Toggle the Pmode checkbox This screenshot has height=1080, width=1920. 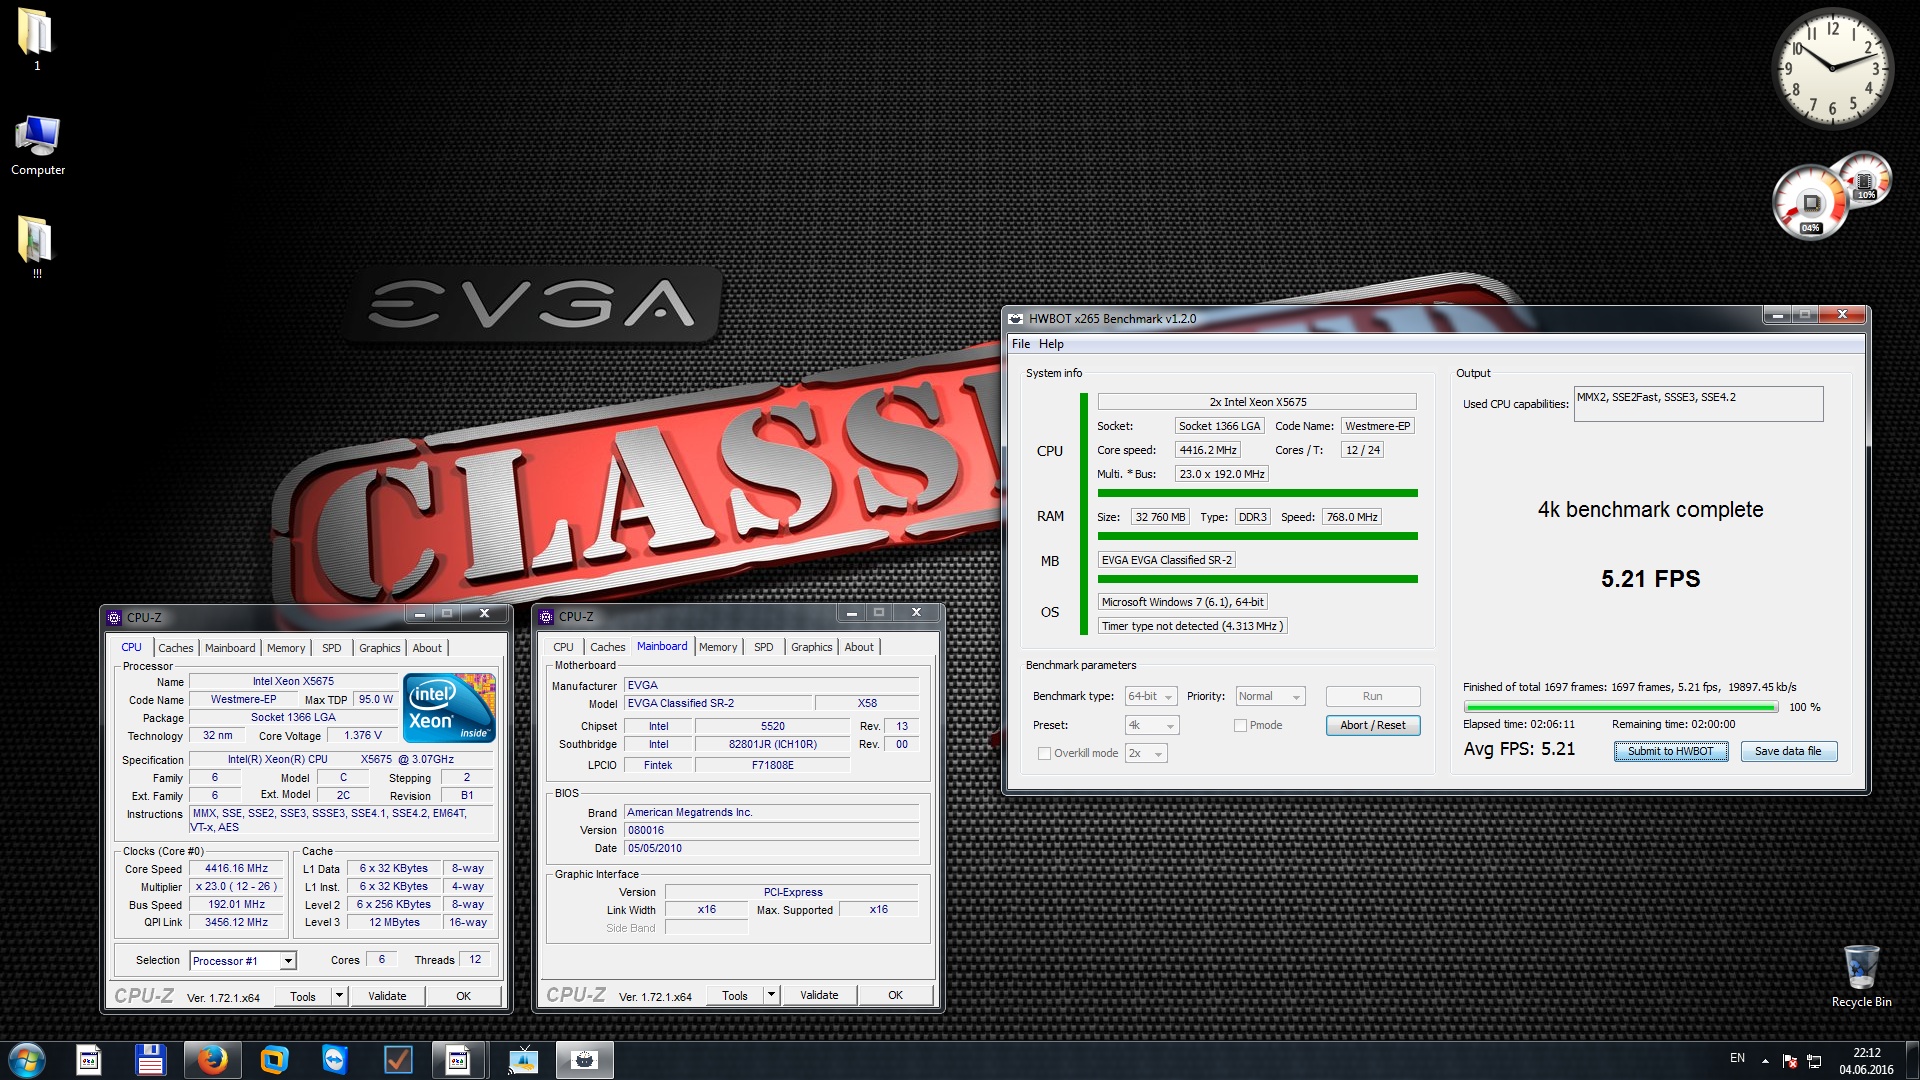(1240, 725)
